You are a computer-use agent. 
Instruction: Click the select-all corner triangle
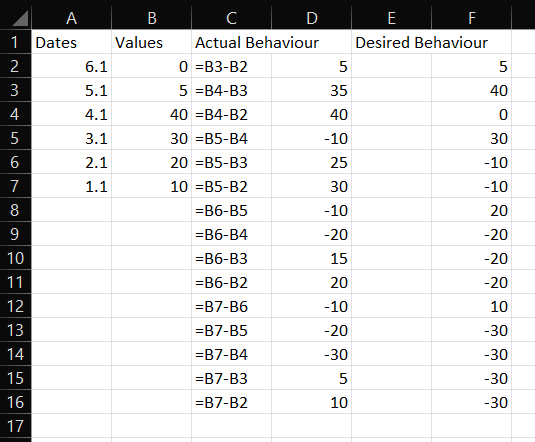(x=20, y=18)
